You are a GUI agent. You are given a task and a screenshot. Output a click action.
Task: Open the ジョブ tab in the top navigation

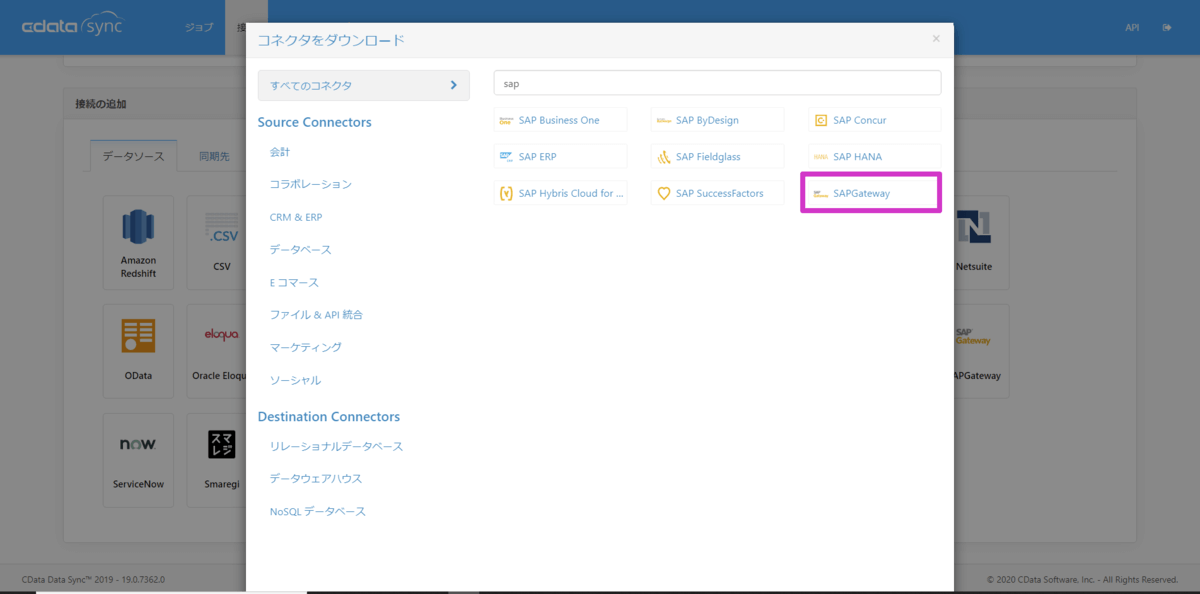click(x=199, y=28)
